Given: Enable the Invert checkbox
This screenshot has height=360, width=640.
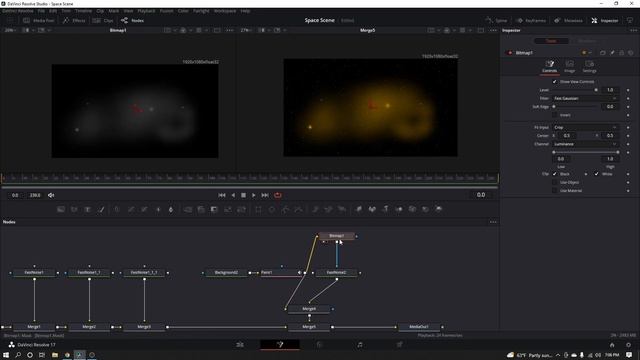Looking at the screenshot, I should (555, 115).
